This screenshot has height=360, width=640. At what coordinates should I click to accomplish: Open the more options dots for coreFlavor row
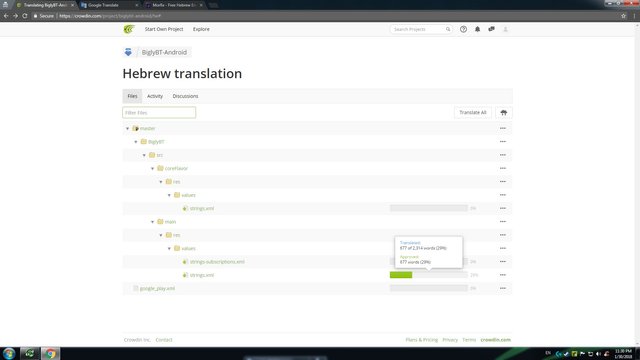click(x=503, y=168)
